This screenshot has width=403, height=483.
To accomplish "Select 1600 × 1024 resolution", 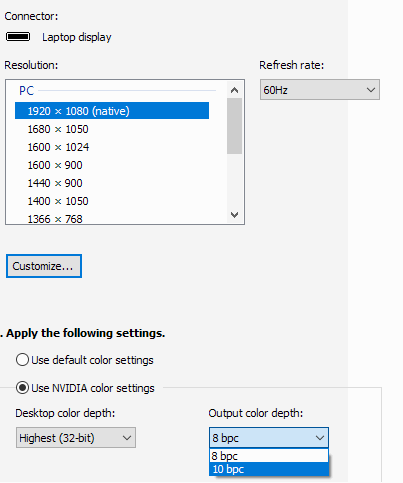I will pyautogui.click(x=112, y=147).
